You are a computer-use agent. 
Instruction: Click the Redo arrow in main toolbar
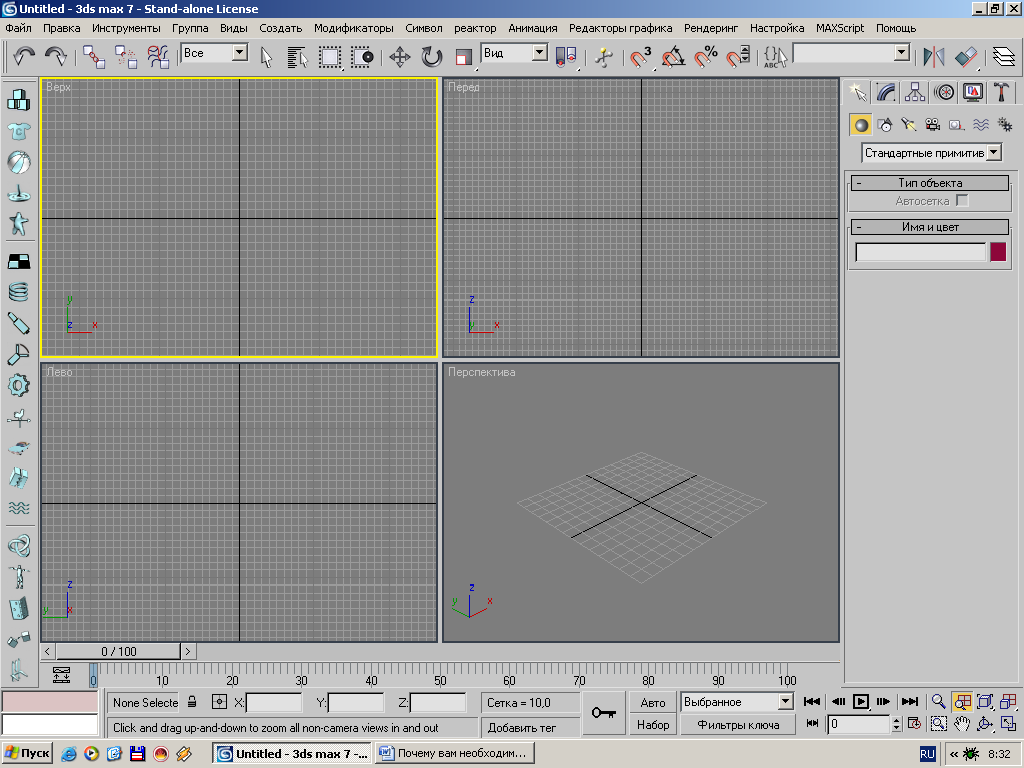point(55,56)
